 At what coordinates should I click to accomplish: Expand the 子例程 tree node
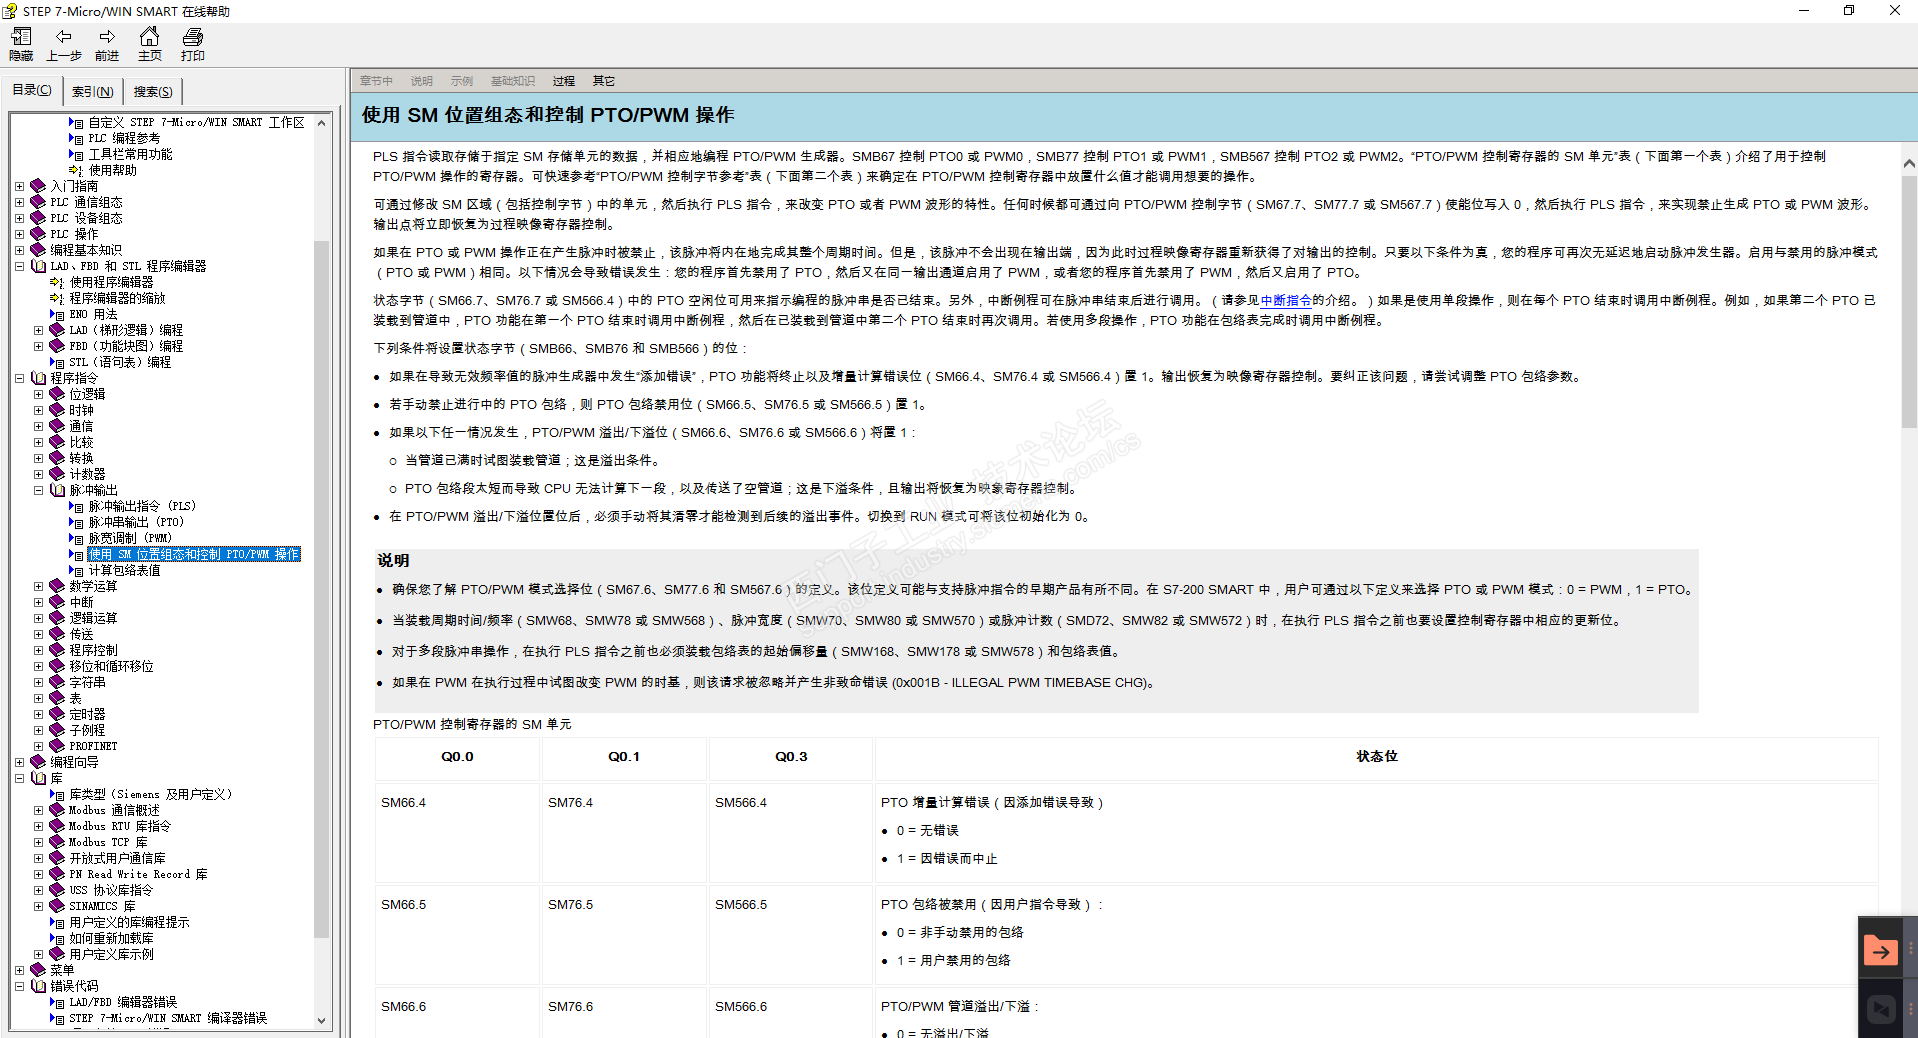pos(38,730)
